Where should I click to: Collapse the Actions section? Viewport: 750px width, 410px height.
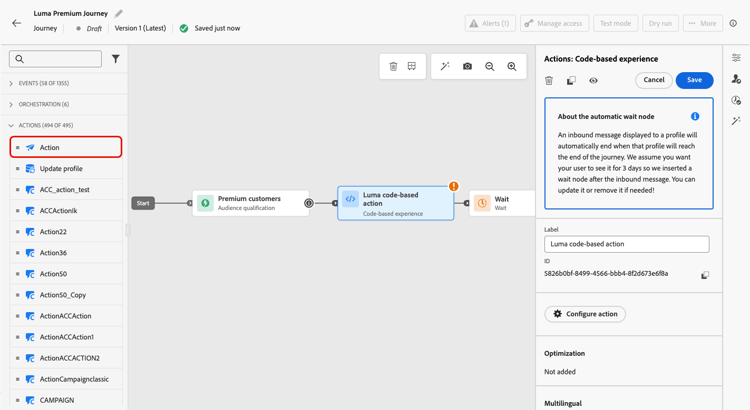pyautogui.click(x=64, y=125)
